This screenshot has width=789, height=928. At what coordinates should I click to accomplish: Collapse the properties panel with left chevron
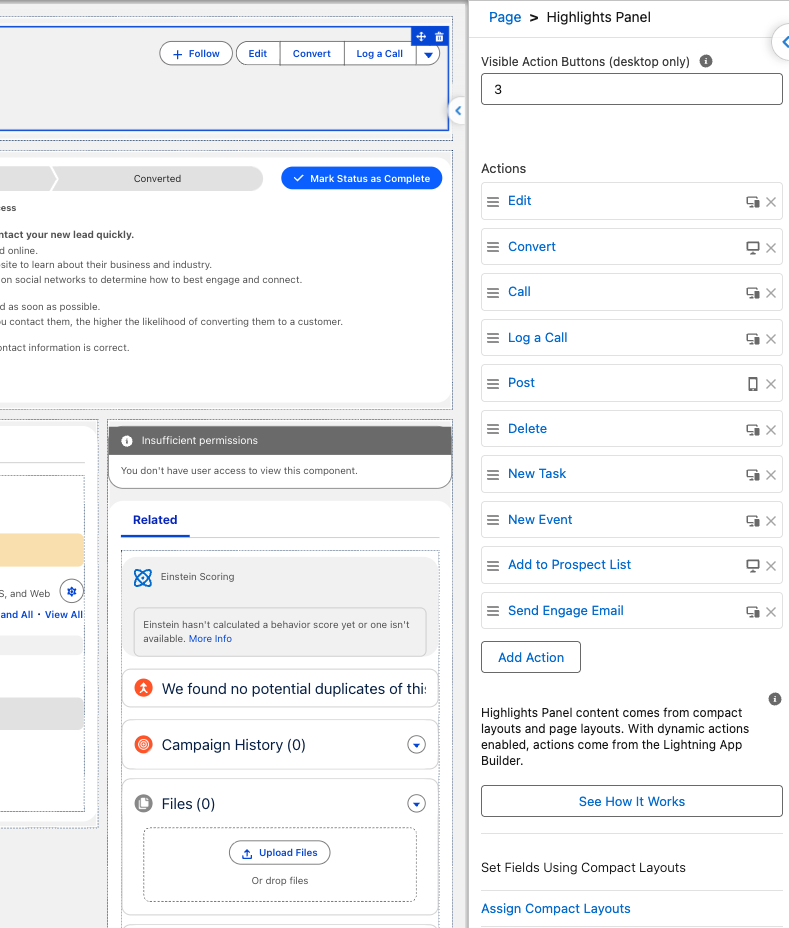point(458,111)
